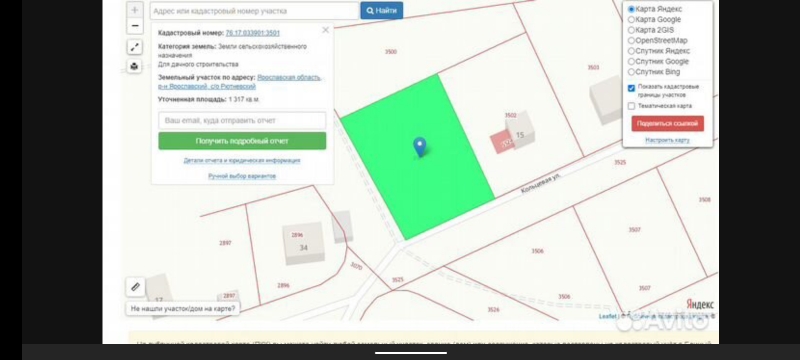800x360 pixels.
Task: Activate the ruler measurement tool
Action: click(x=135, y=287)
